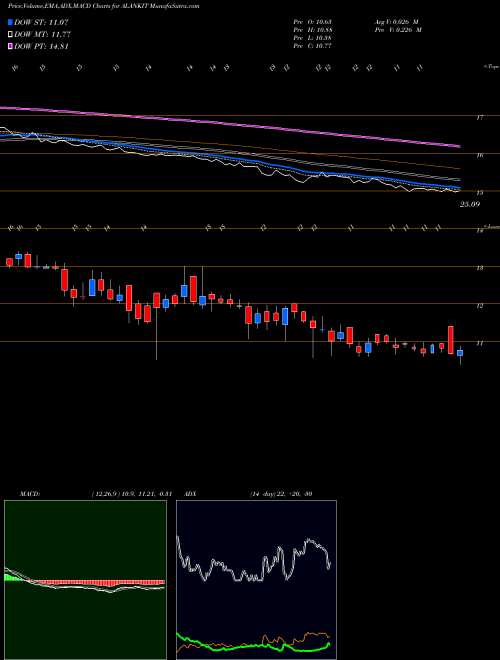Click the '<Tops' label at right edge

[491, 67]
